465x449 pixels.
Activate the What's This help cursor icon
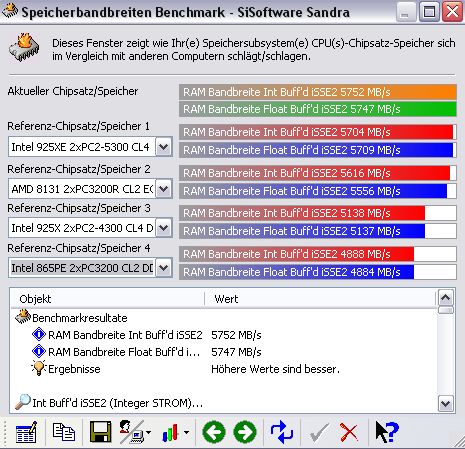[x=387, y=432]
